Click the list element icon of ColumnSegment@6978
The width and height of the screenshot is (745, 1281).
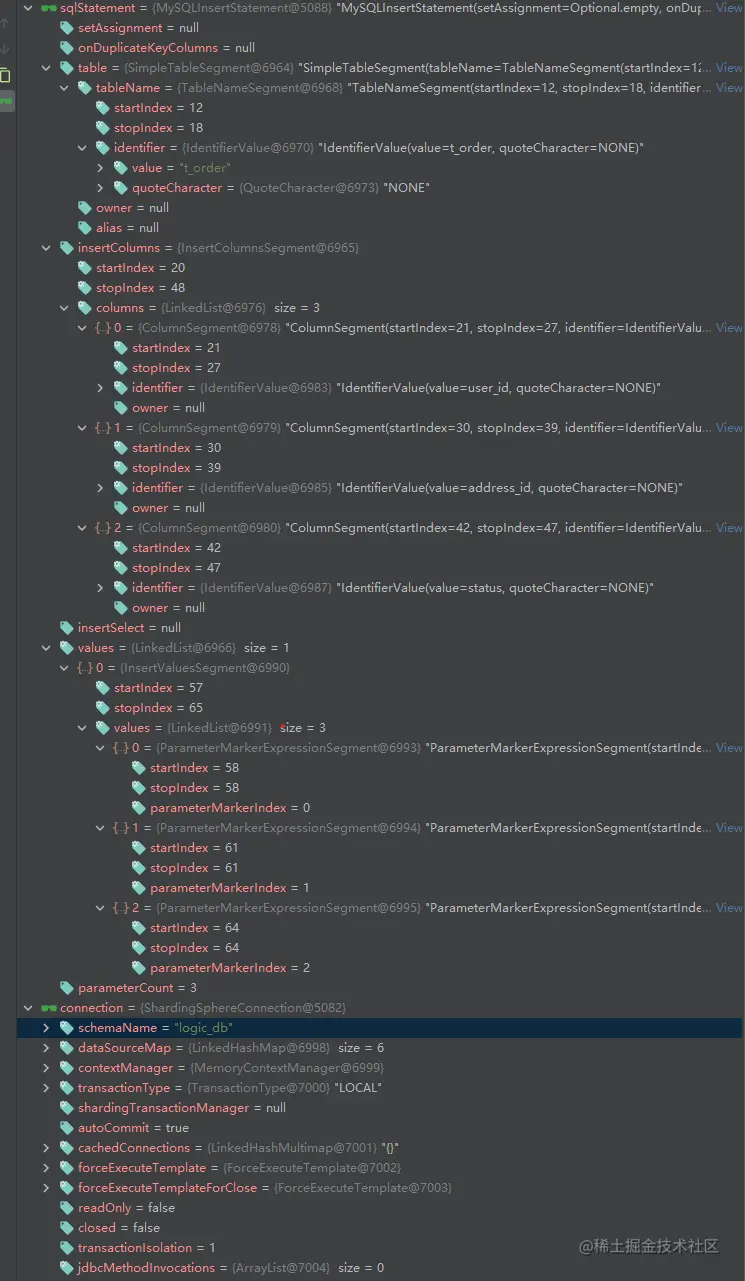(x=103, y=328)
